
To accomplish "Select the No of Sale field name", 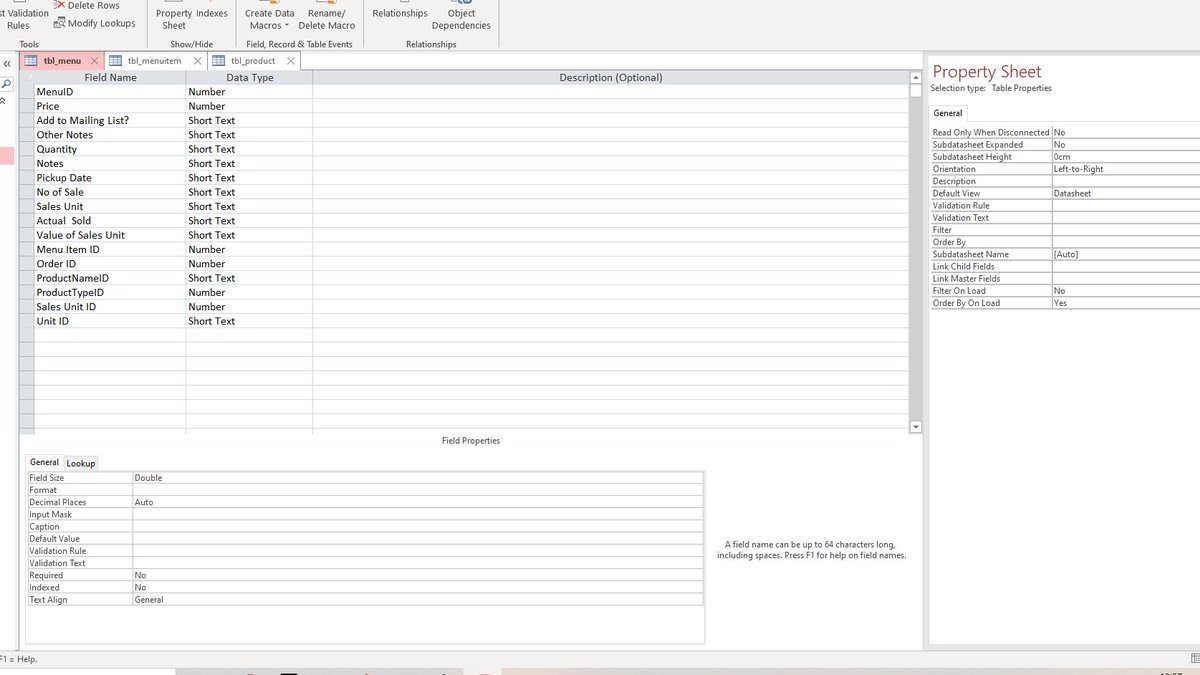I will [110, 192].
